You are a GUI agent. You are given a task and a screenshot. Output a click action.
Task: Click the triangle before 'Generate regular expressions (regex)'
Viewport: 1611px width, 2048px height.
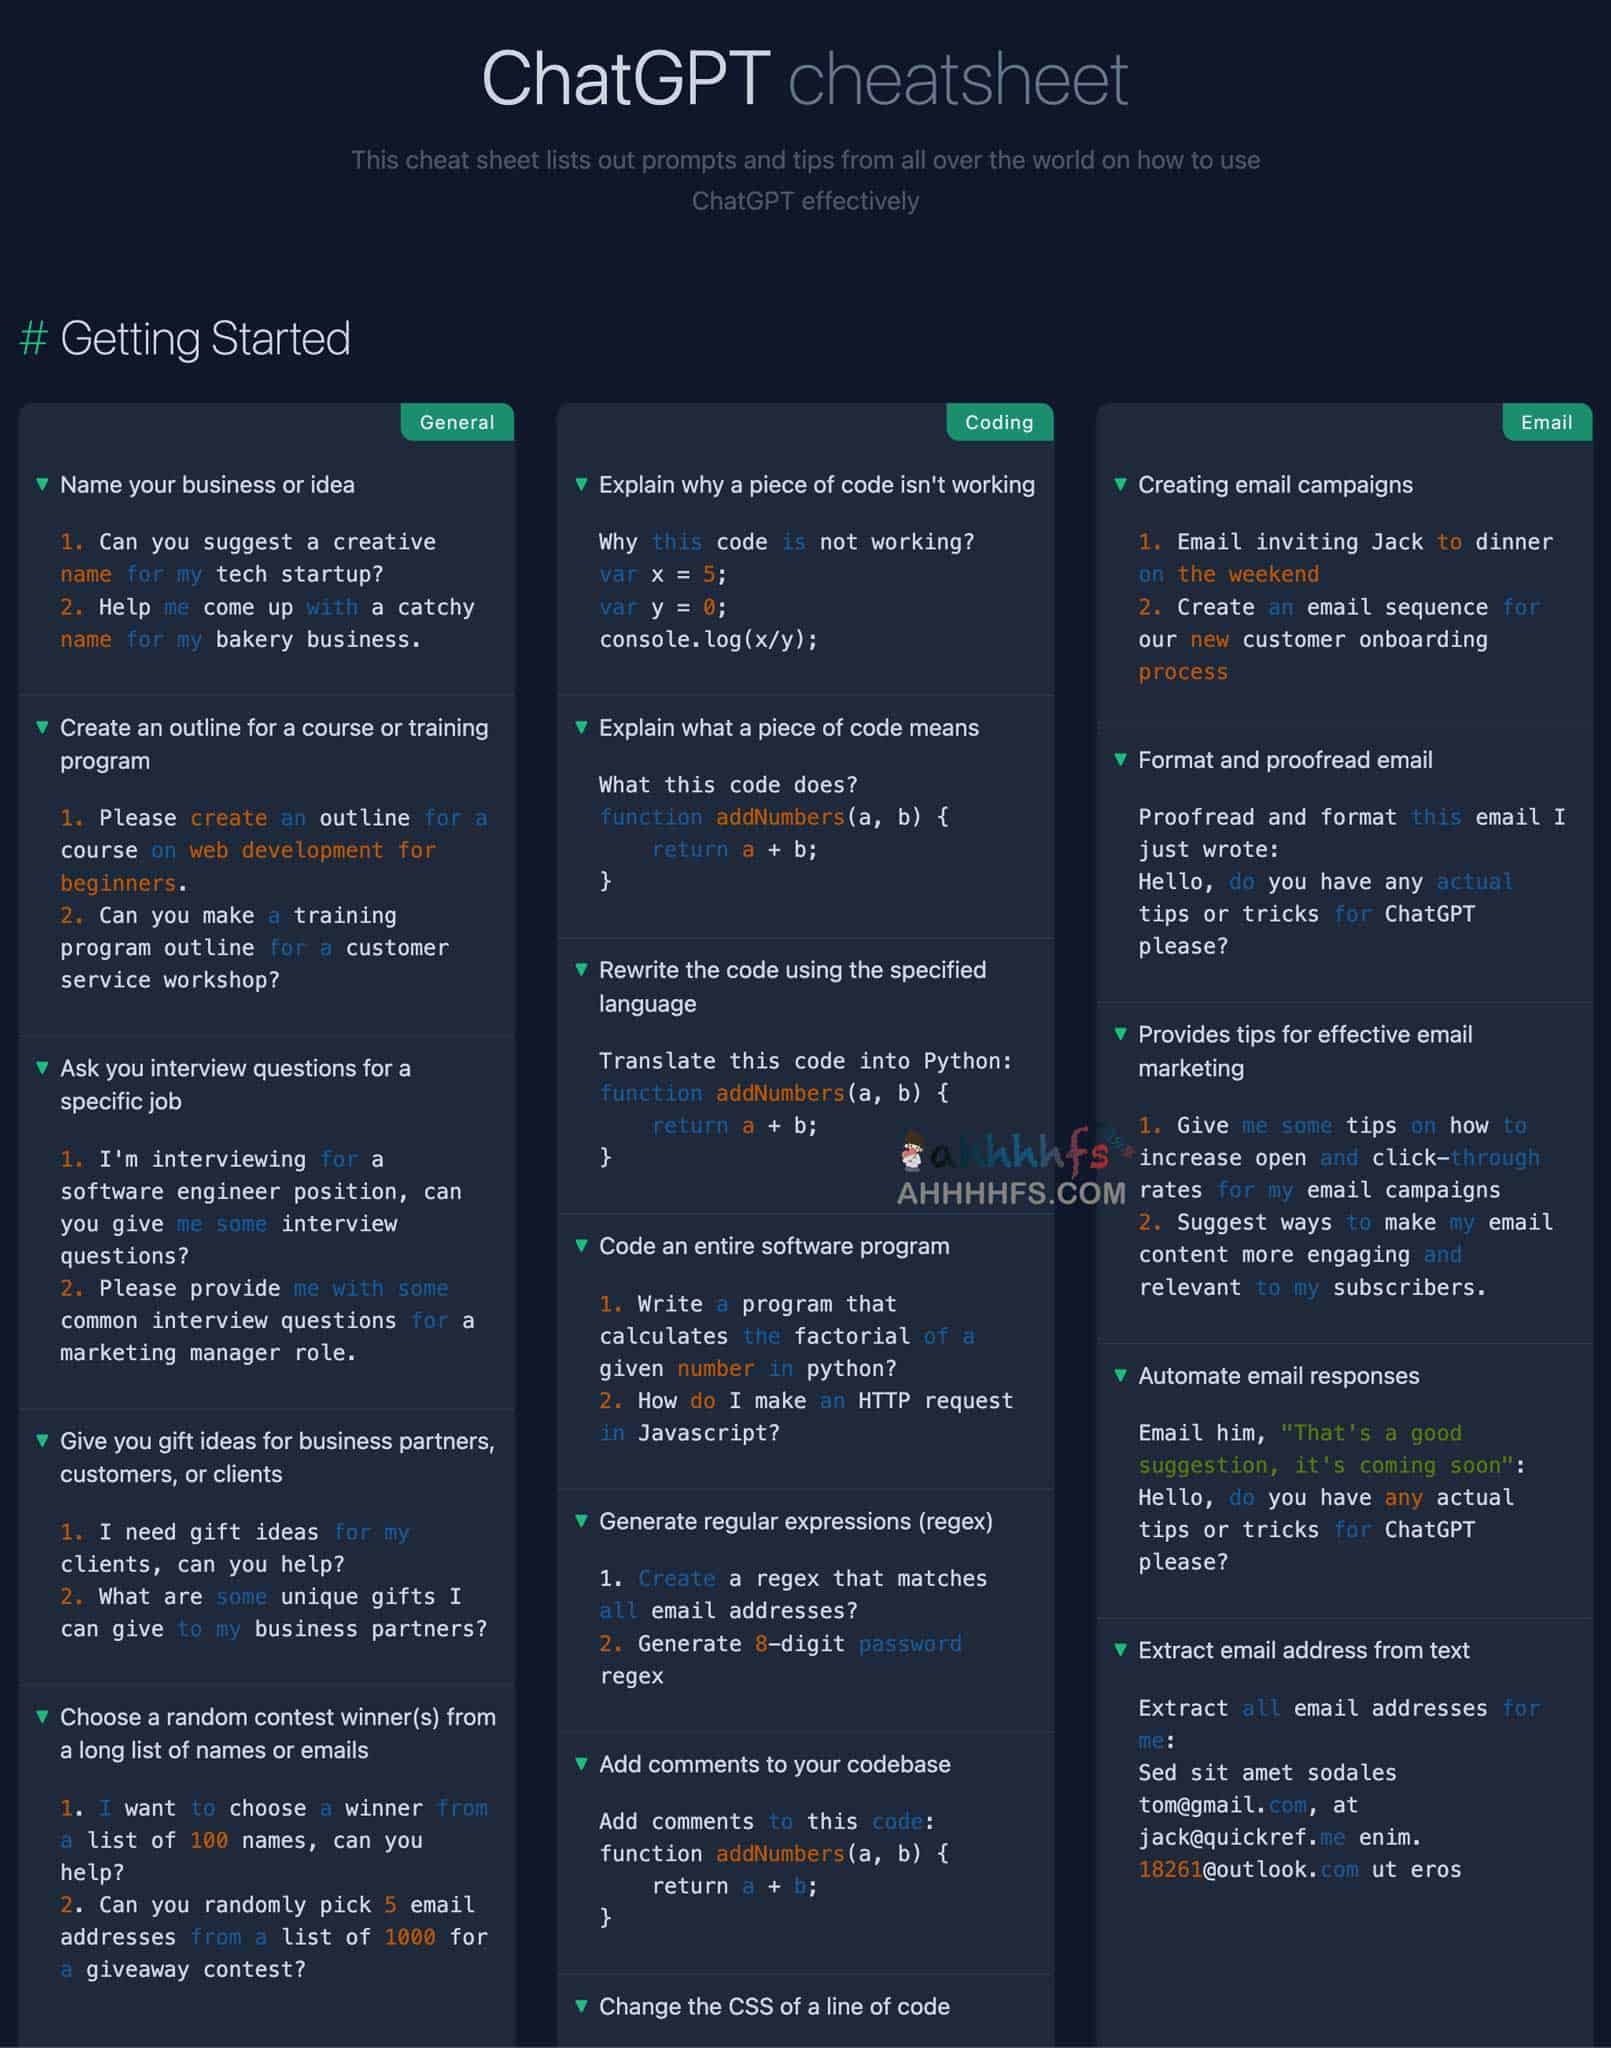(583, 1523)
